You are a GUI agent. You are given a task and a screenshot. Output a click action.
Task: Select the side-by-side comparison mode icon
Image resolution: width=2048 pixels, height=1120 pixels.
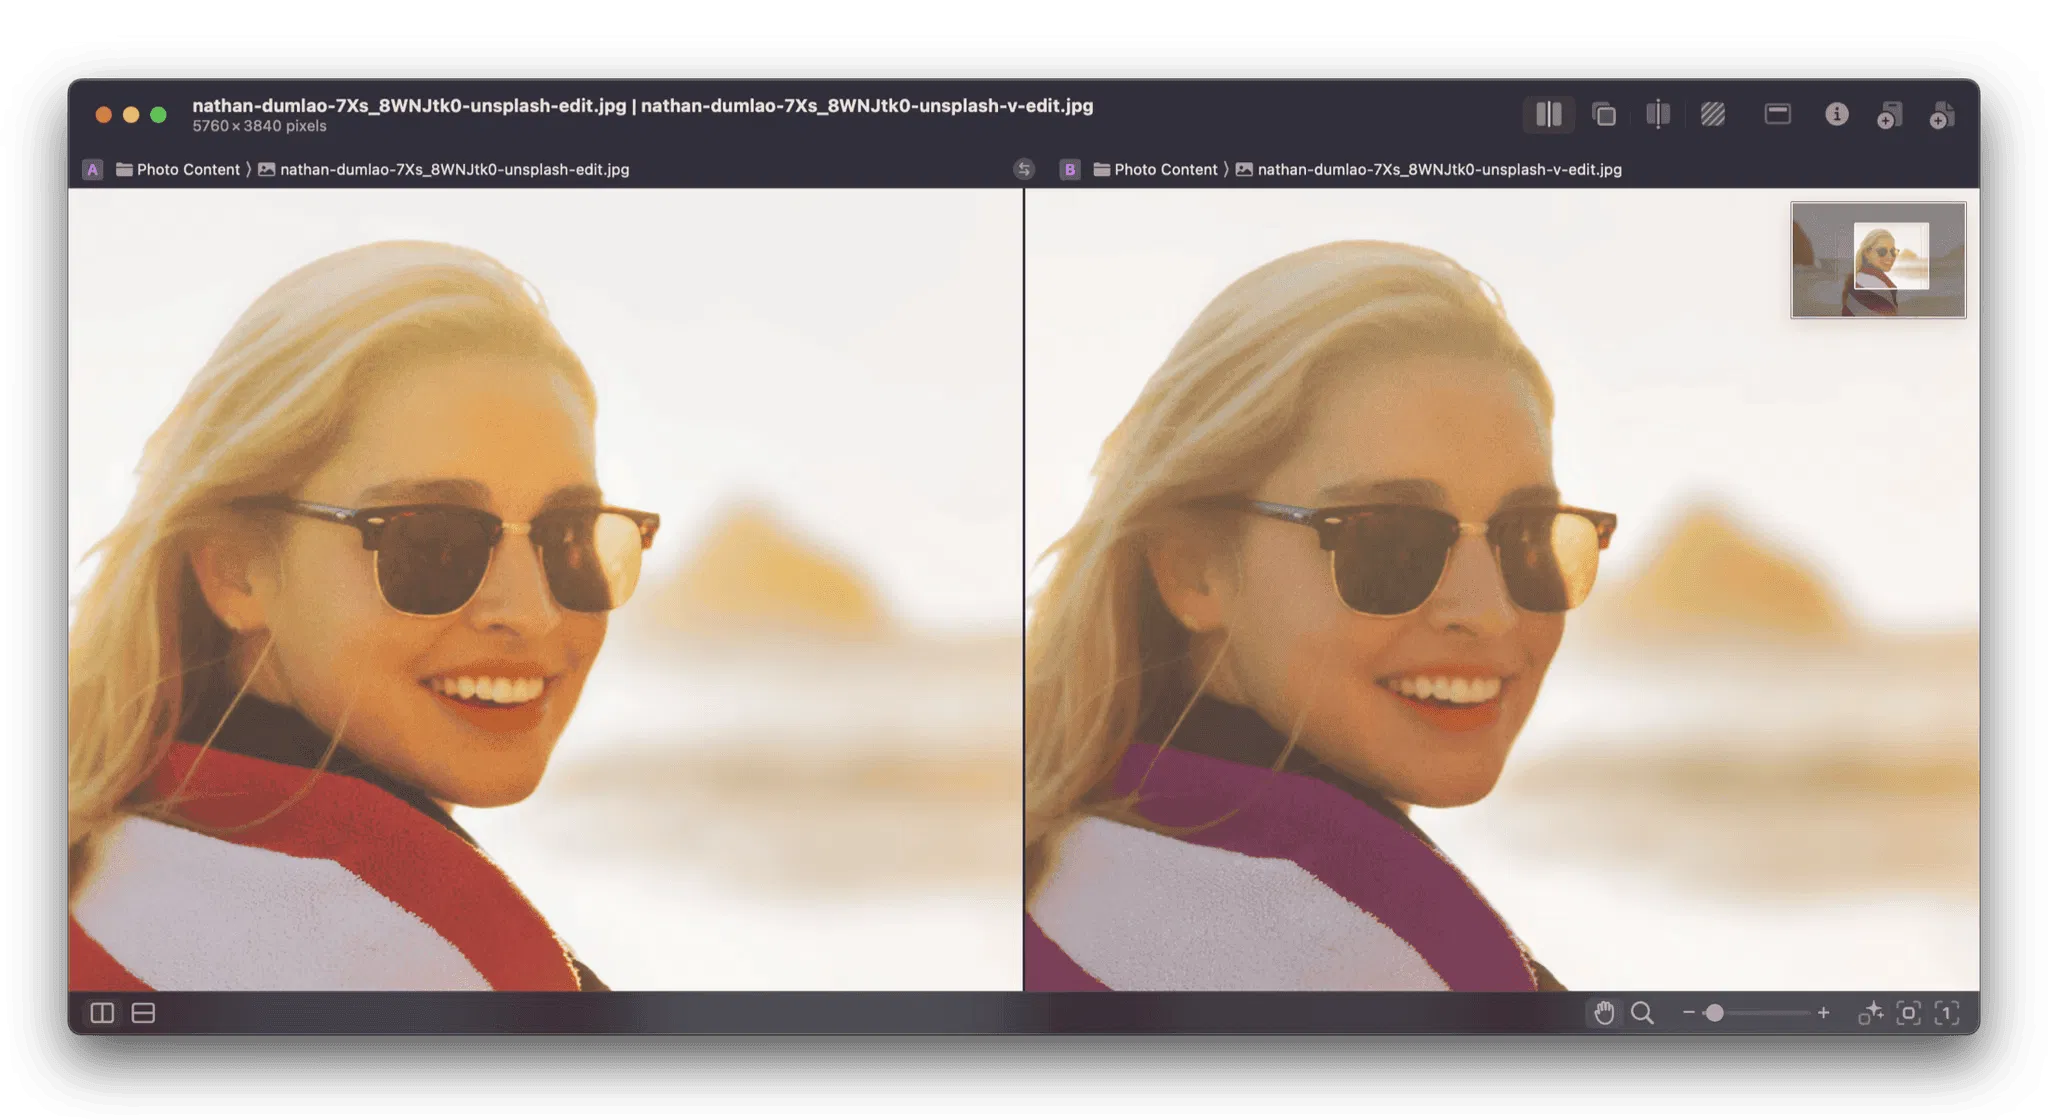point(1548,115)
